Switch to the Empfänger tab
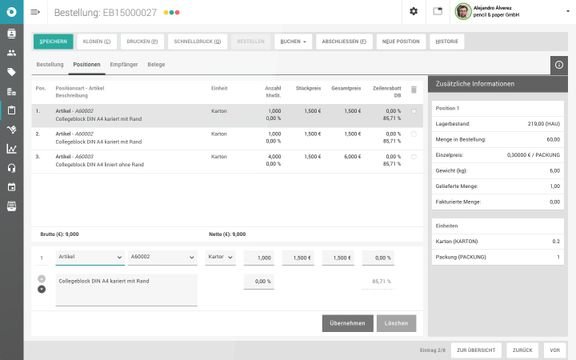The image size is (576, 360). 124,65
